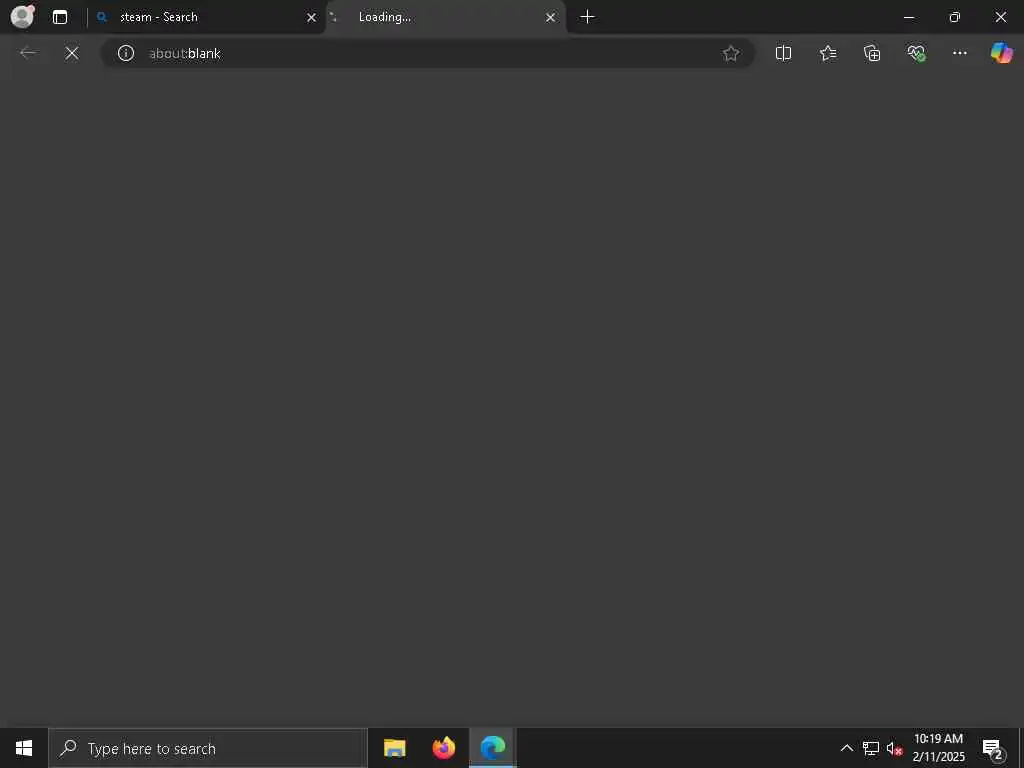The image size is (1024, 768).
Task: Restore down the Edge window
Action: 954,17
